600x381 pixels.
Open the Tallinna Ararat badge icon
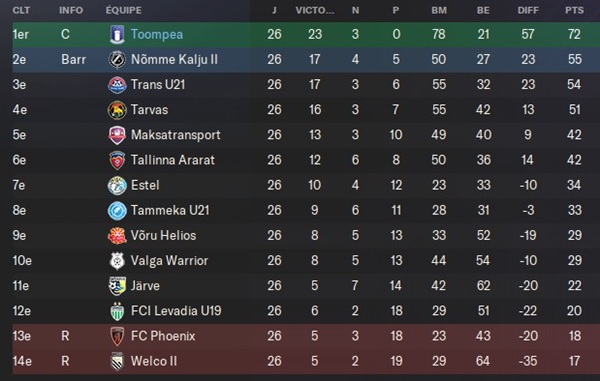pyautogui.click(x=117, y=160)
